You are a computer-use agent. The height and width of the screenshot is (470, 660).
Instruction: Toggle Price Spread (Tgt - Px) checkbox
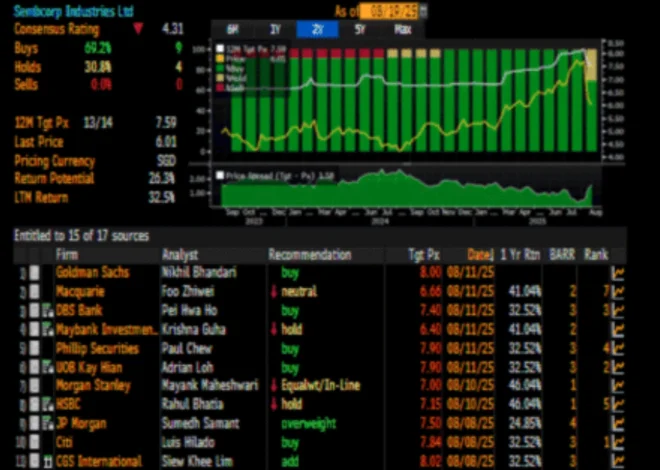[x=220, y=175]
